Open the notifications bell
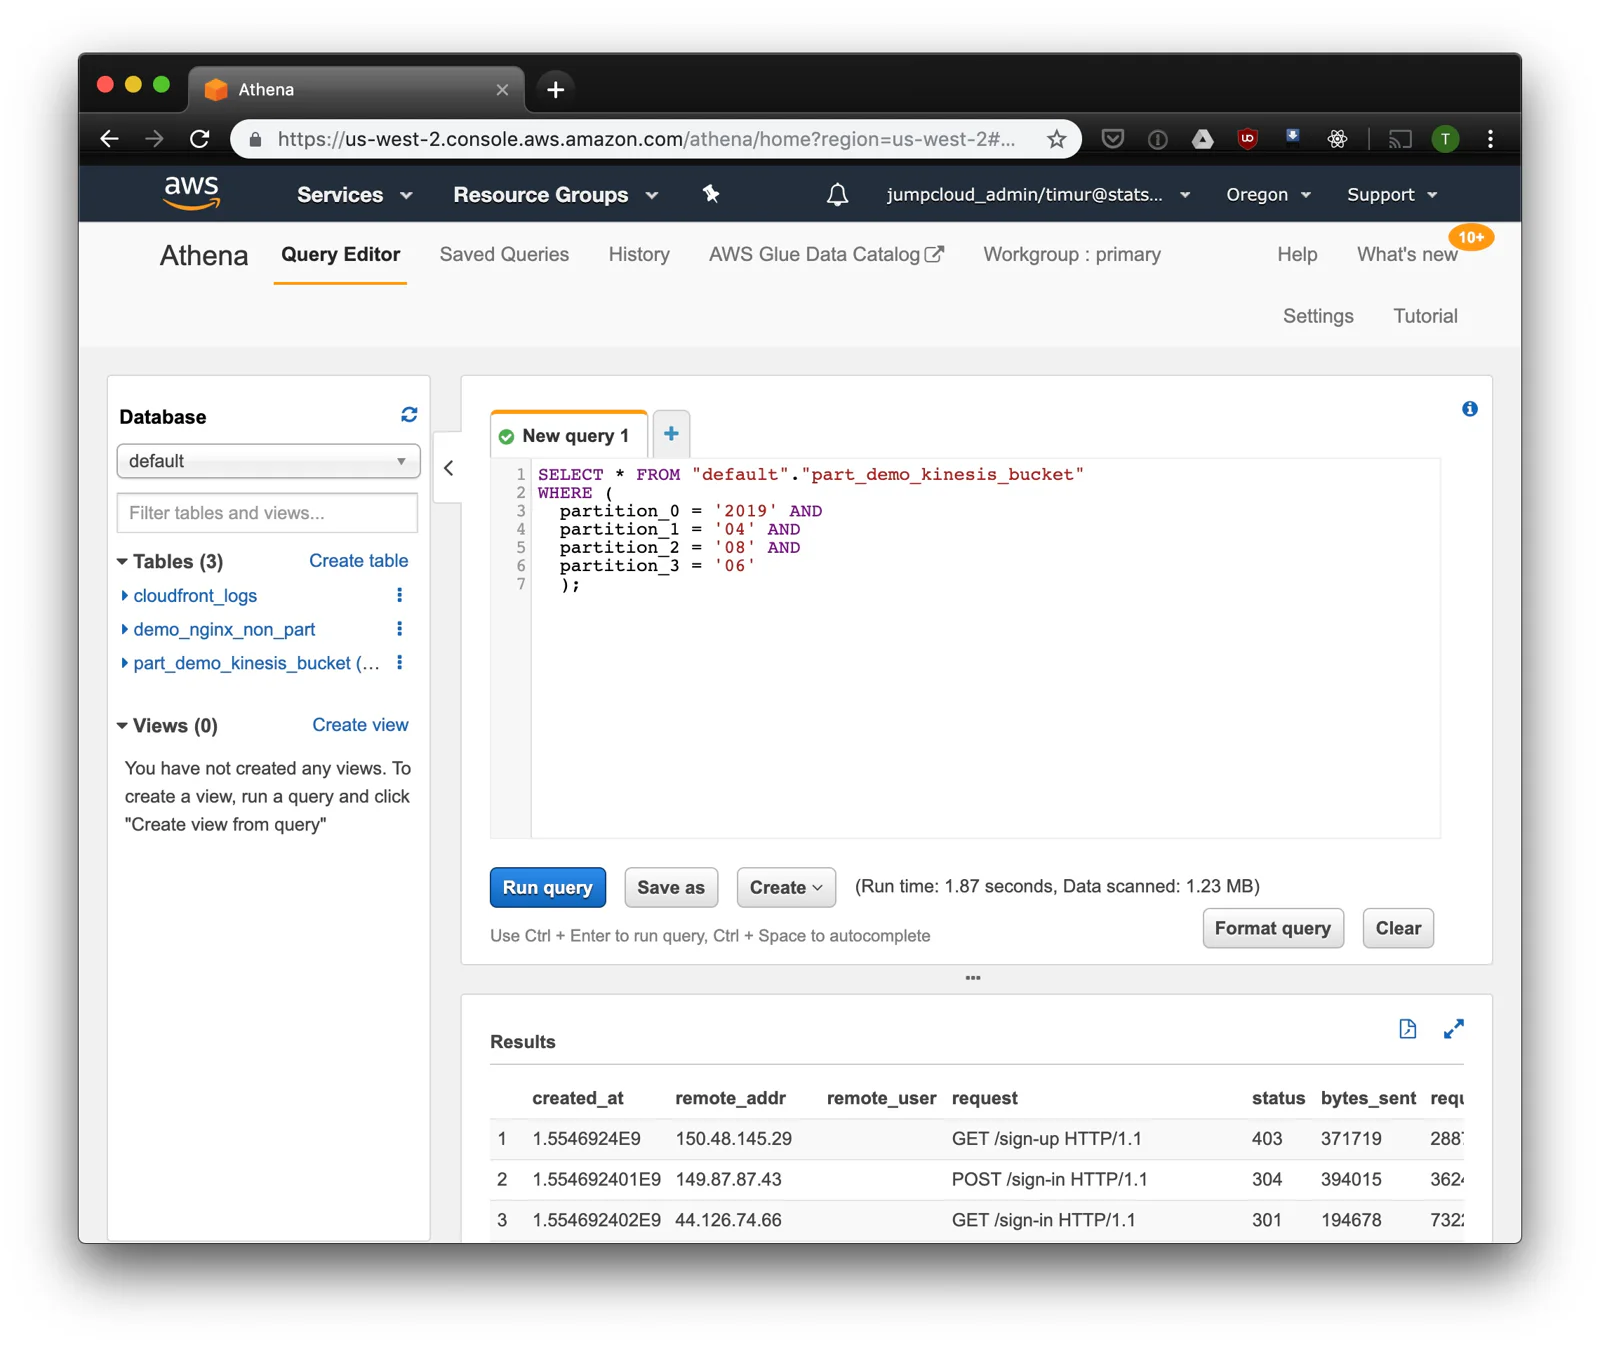Viewport: 1600px width, 1347px height. click(838, 195)
